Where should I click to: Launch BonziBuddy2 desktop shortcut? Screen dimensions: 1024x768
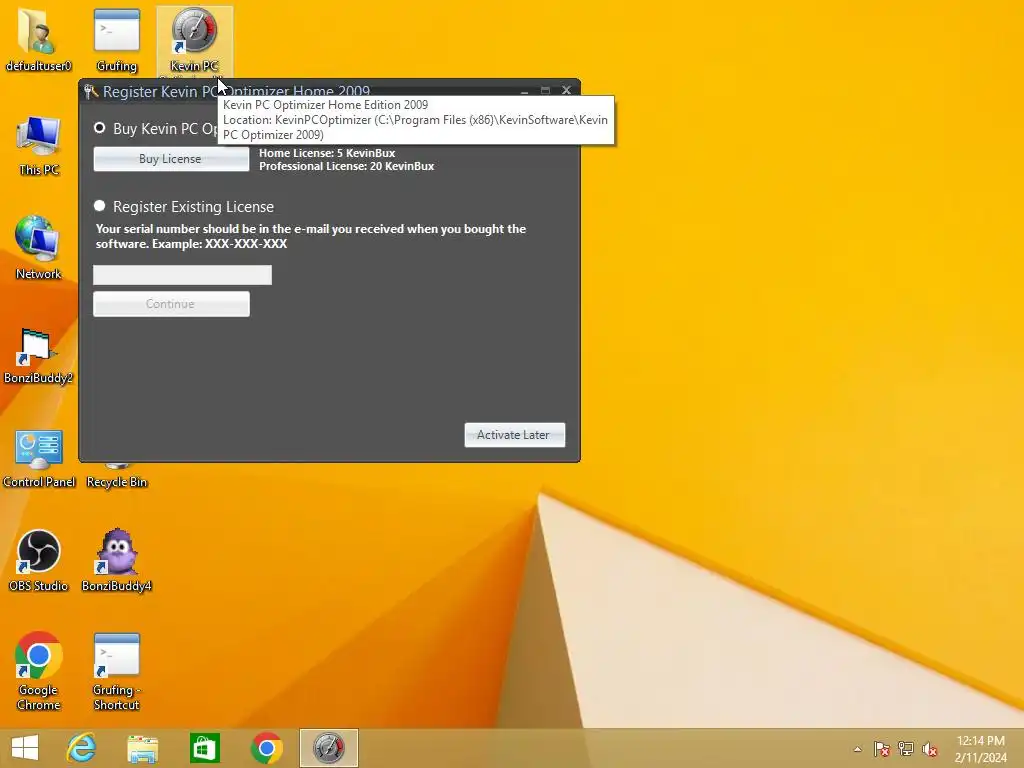tap(38, 355)
